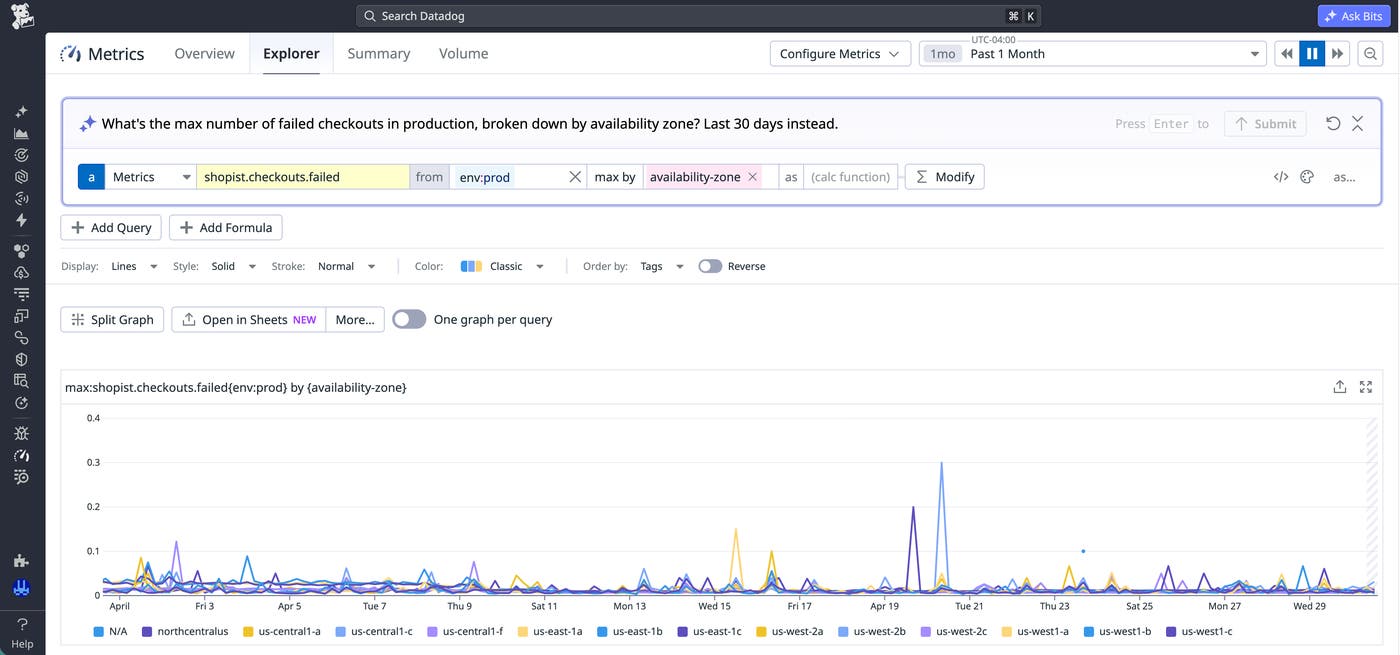Expand the graph to full screen
The height and width of the screenshot is (655, 1400).
pos(1366,387)
